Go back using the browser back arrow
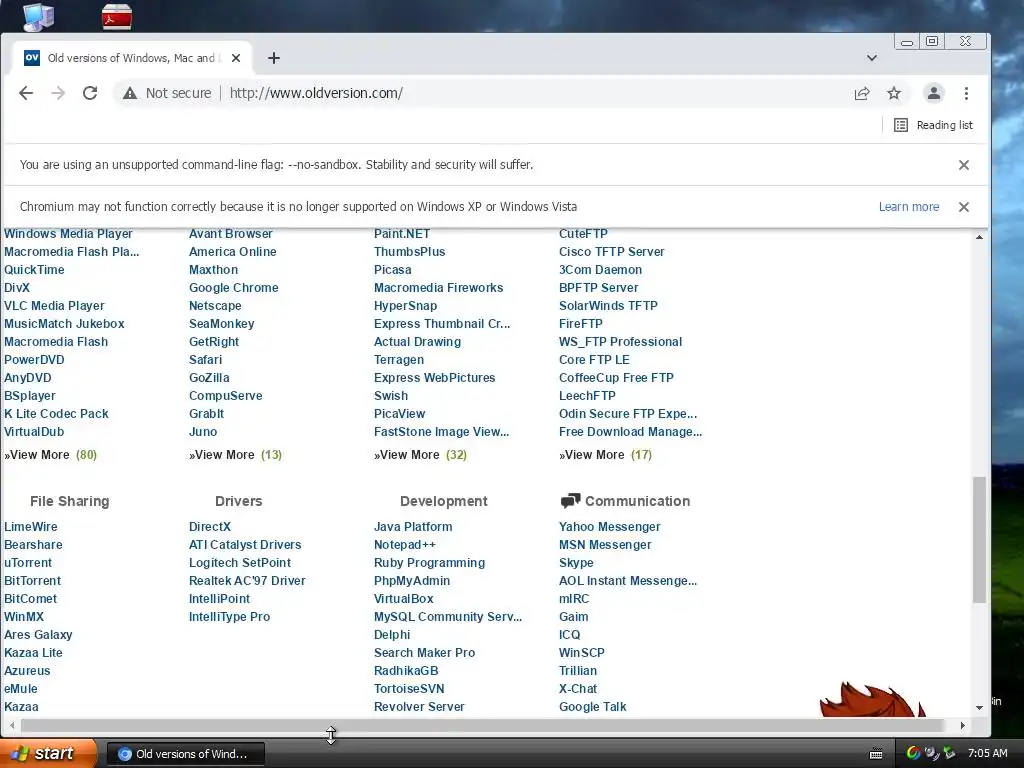 (26, 93)
